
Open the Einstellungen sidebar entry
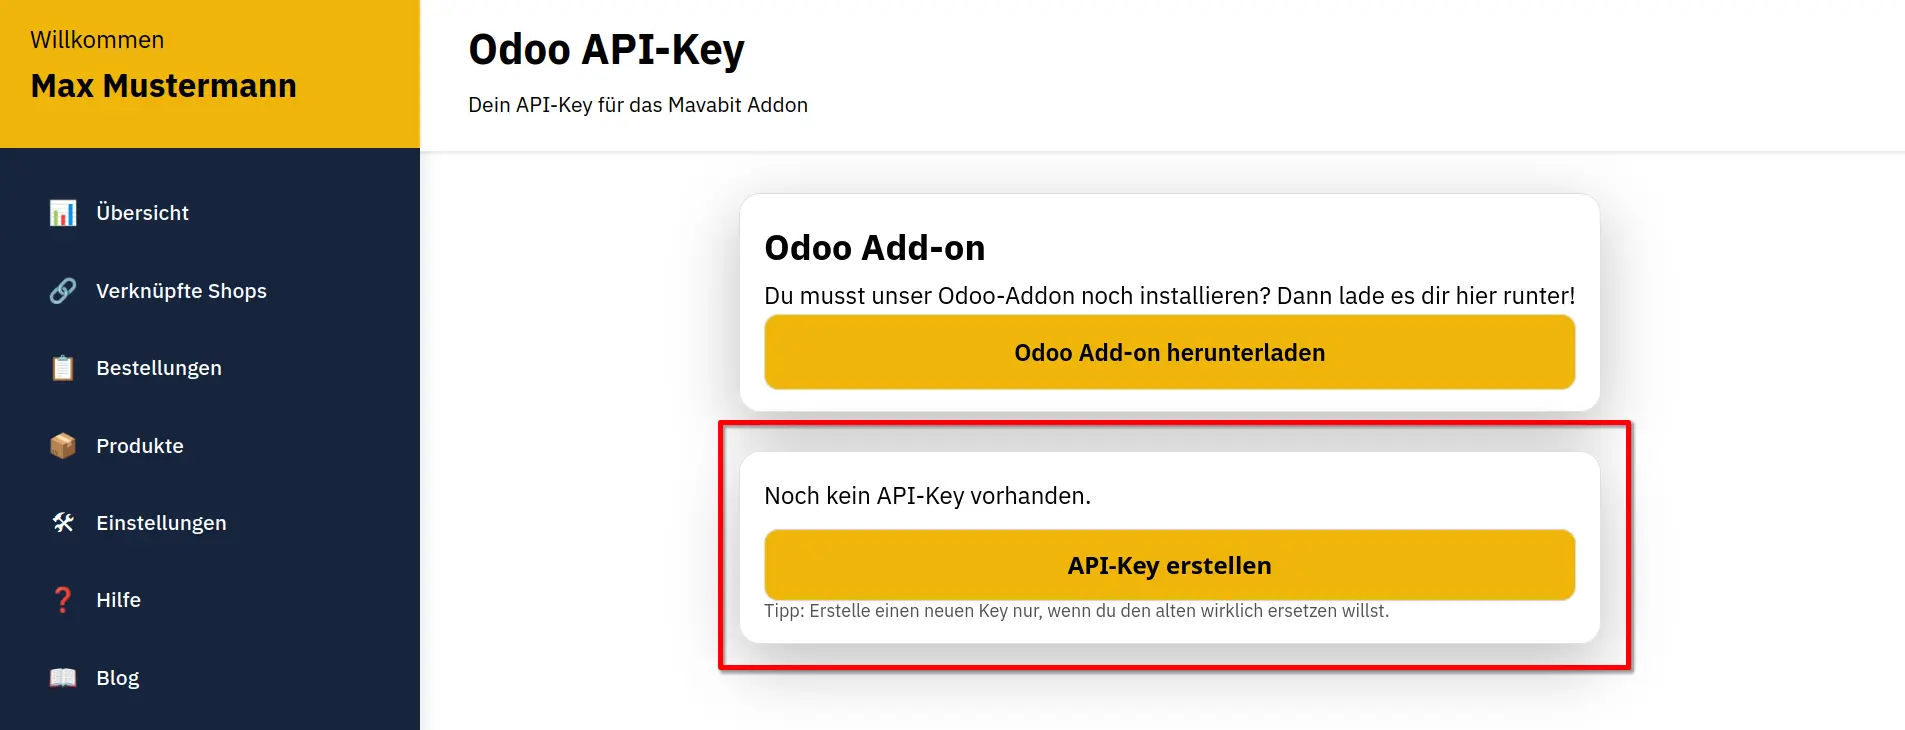pos(161,522)
